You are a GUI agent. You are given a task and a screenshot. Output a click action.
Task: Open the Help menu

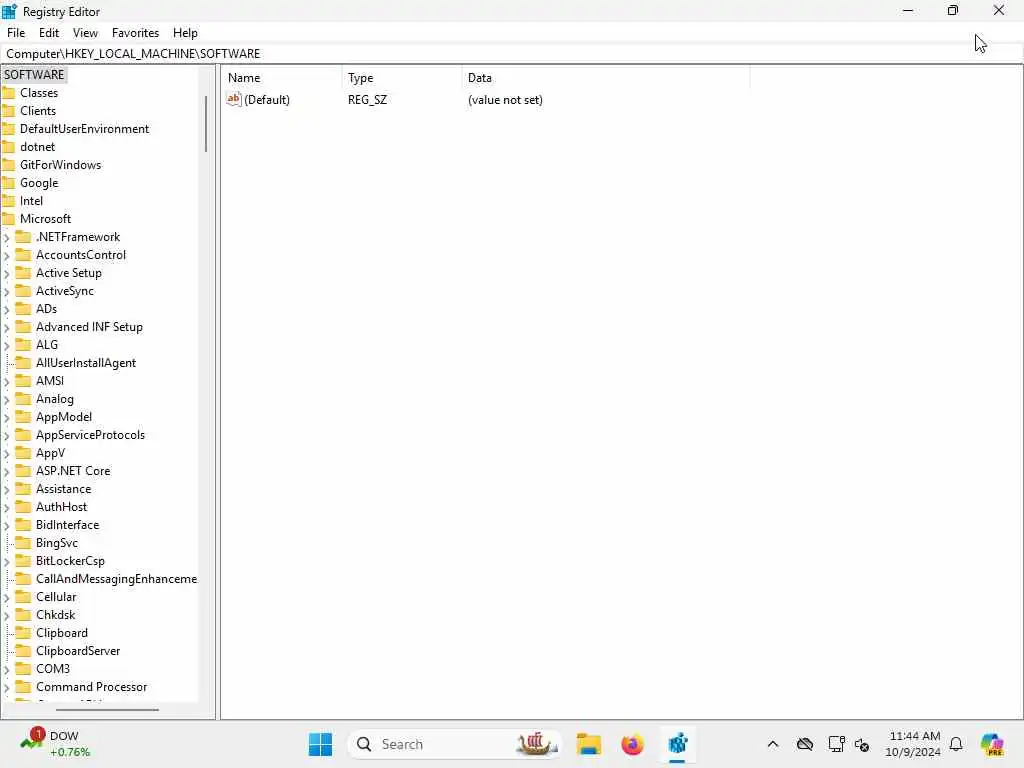click(185, 33)
